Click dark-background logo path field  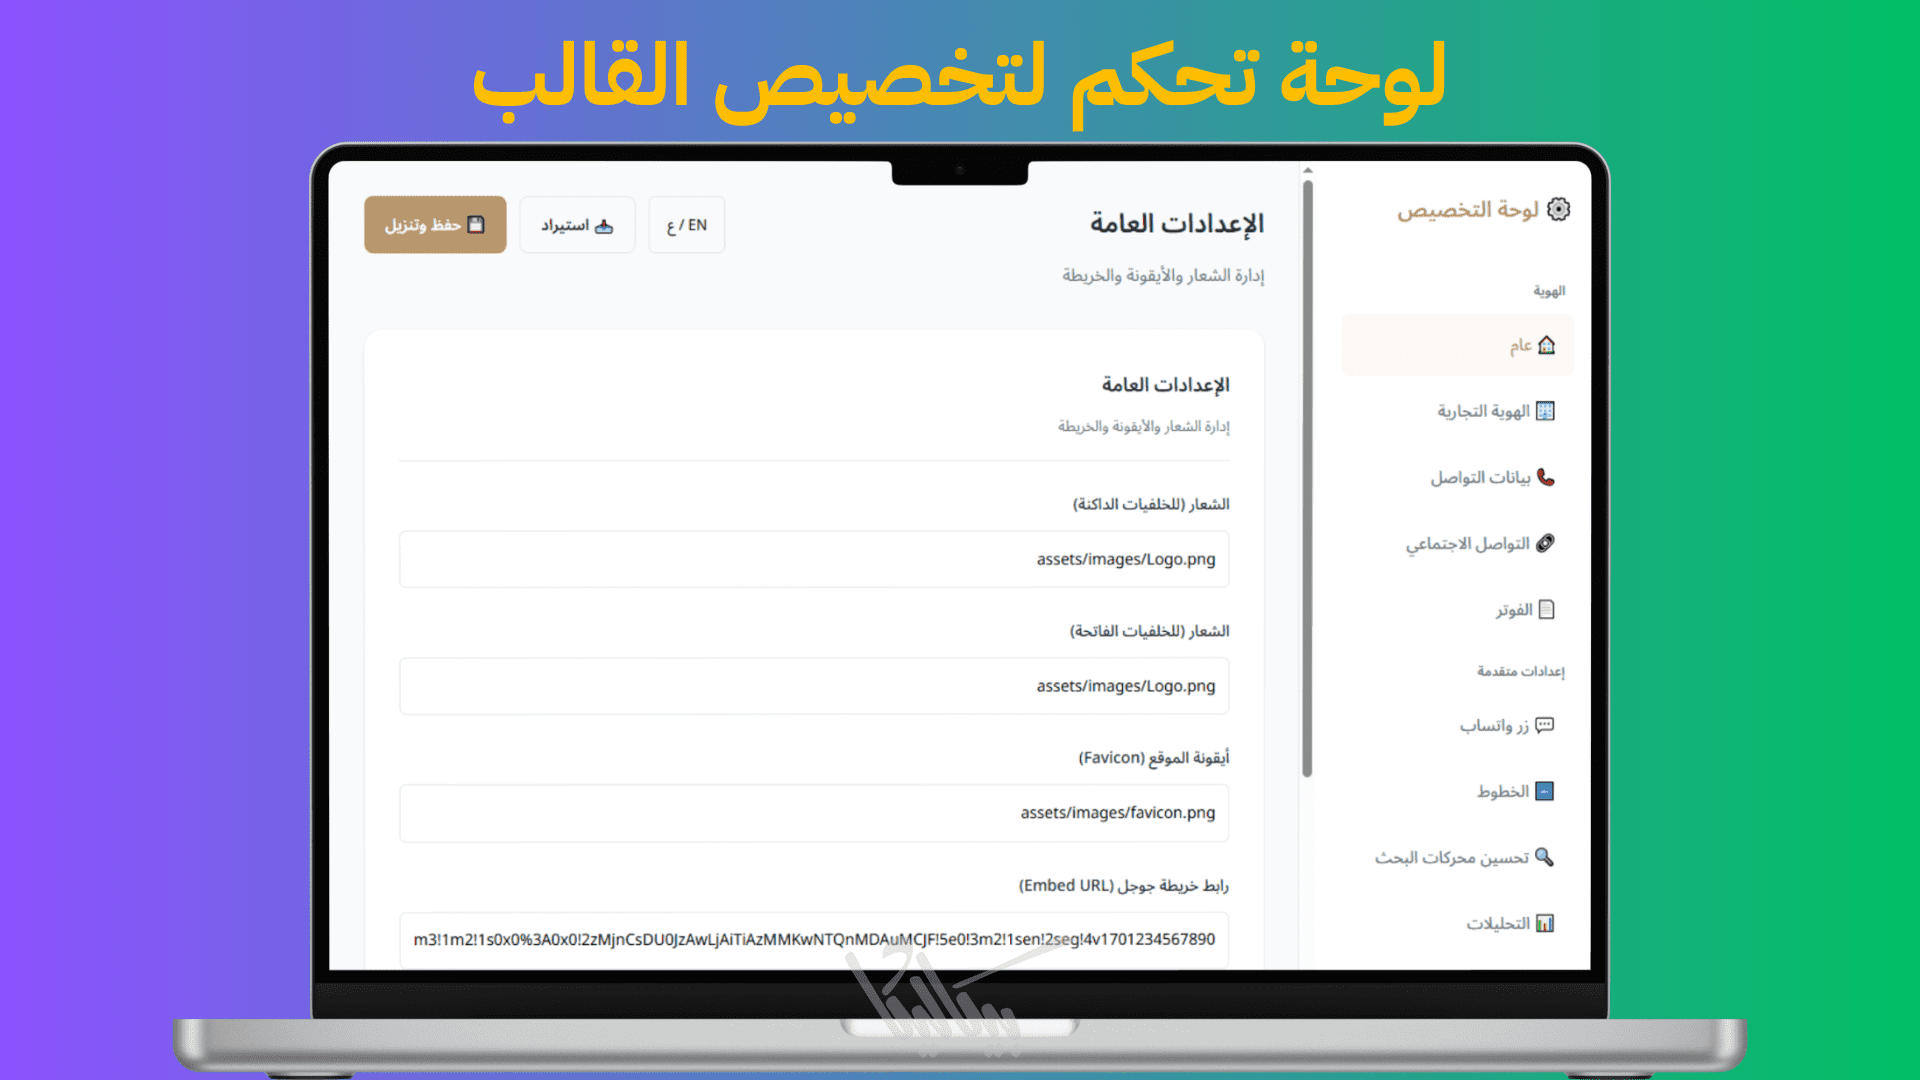coord(813,559)
